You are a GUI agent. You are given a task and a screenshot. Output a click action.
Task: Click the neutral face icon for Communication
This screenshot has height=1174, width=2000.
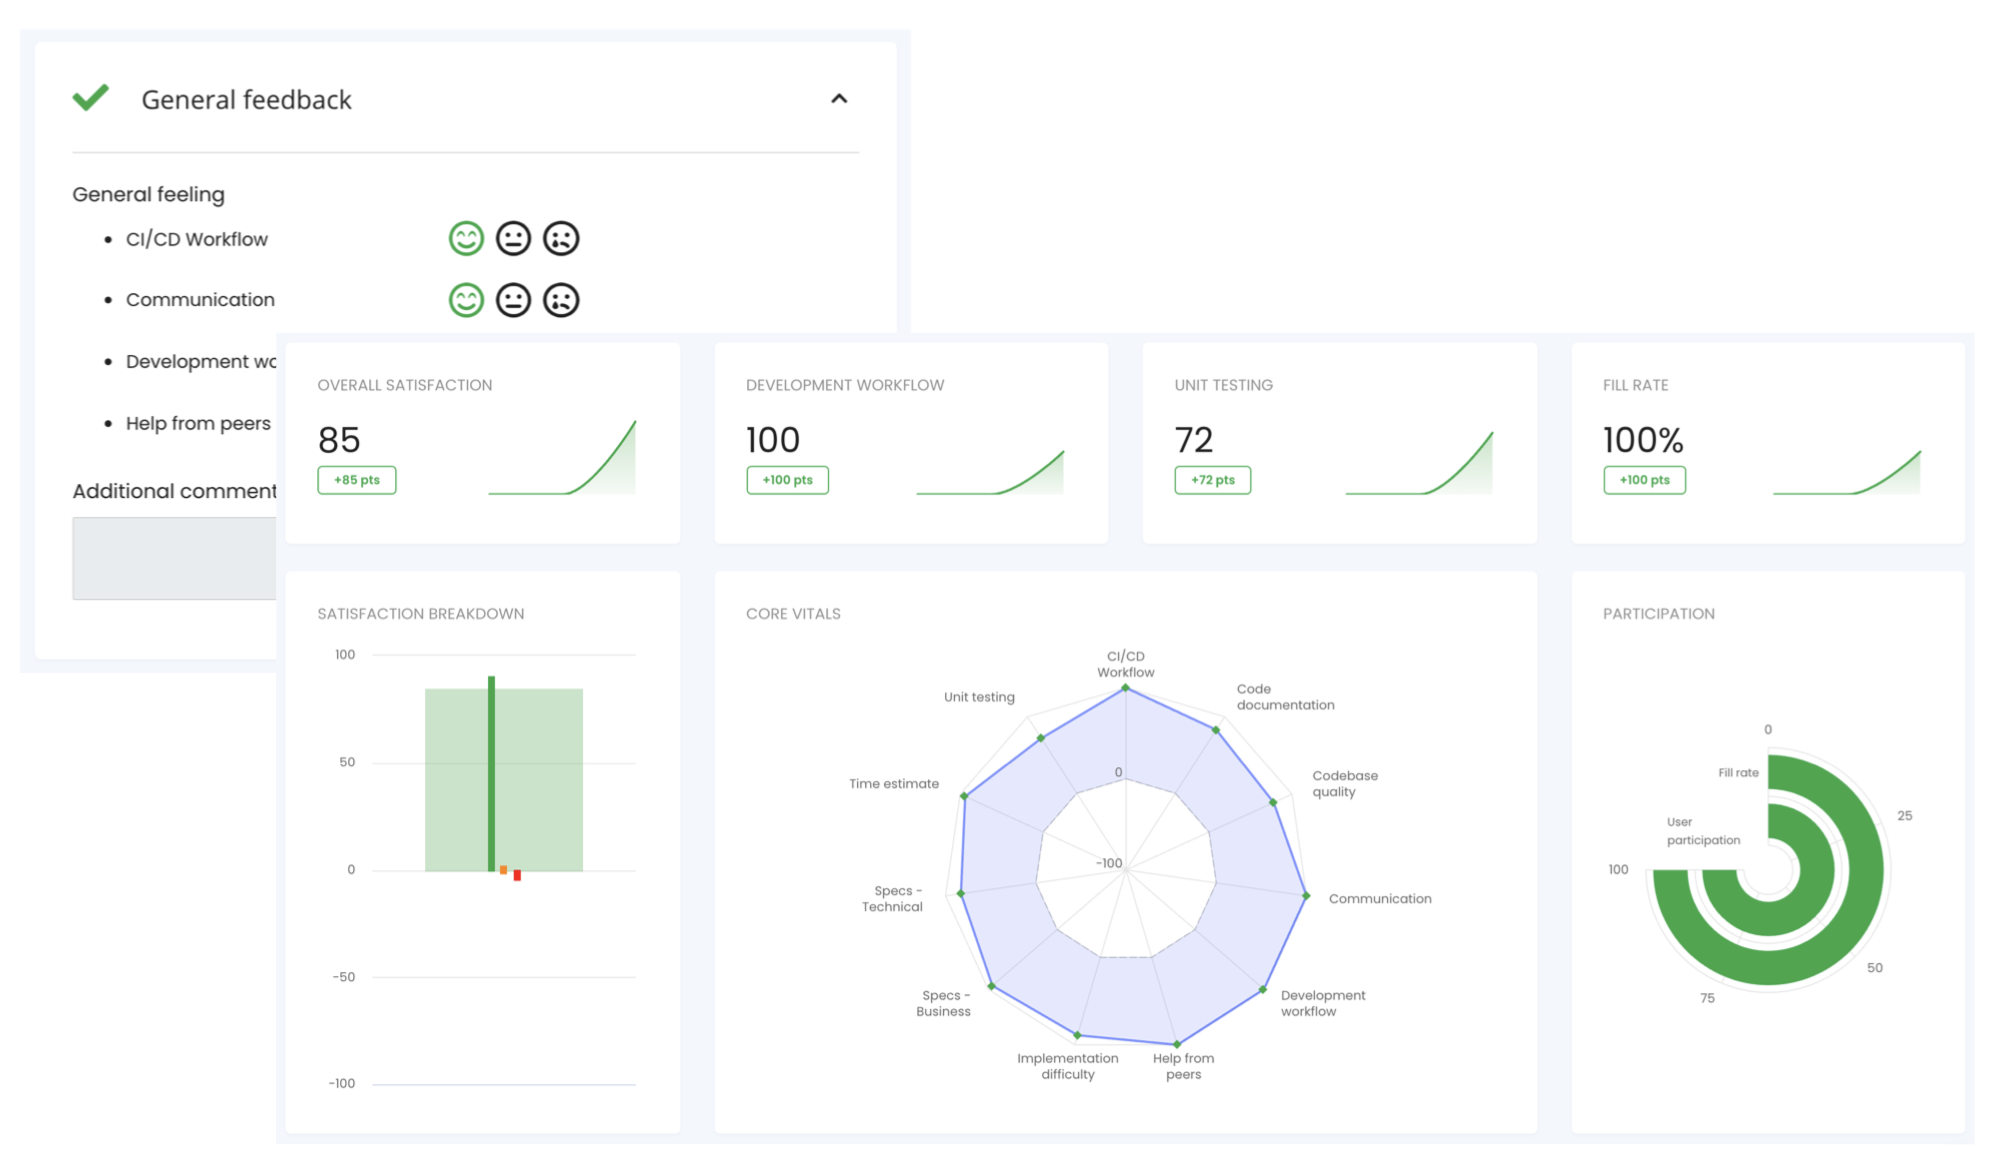[513, 298]
